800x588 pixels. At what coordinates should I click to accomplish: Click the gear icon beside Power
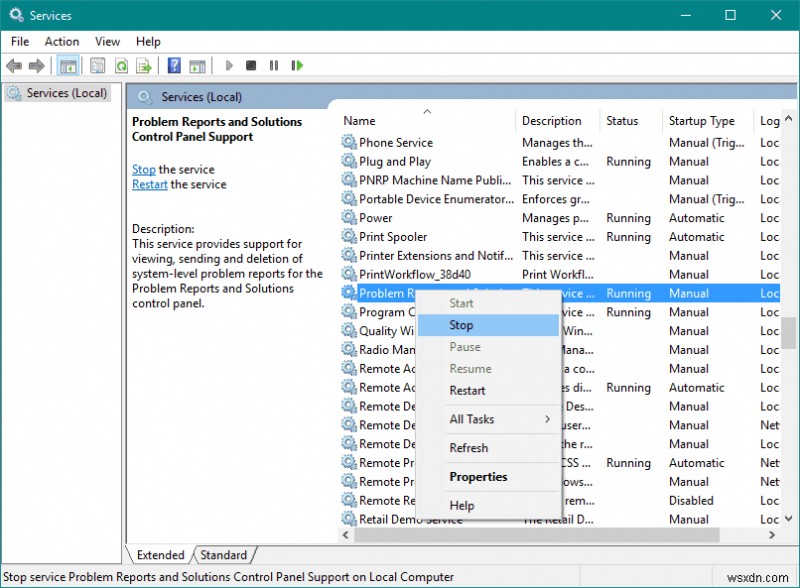pyautogui.click(x=349, y=218)
